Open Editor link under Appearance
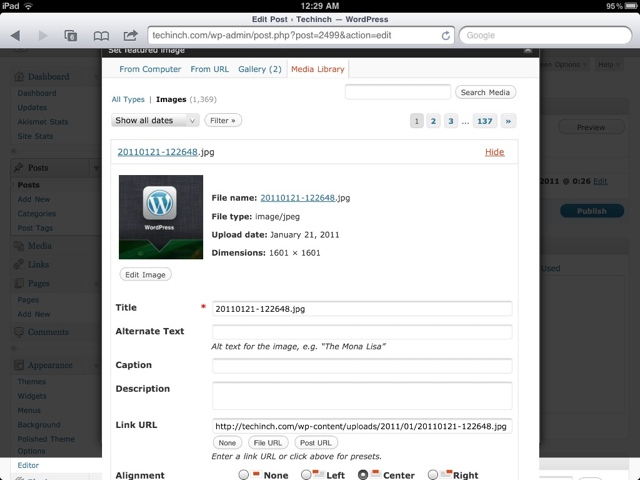Screen dimensions: 640x480 tap(28, 465)
